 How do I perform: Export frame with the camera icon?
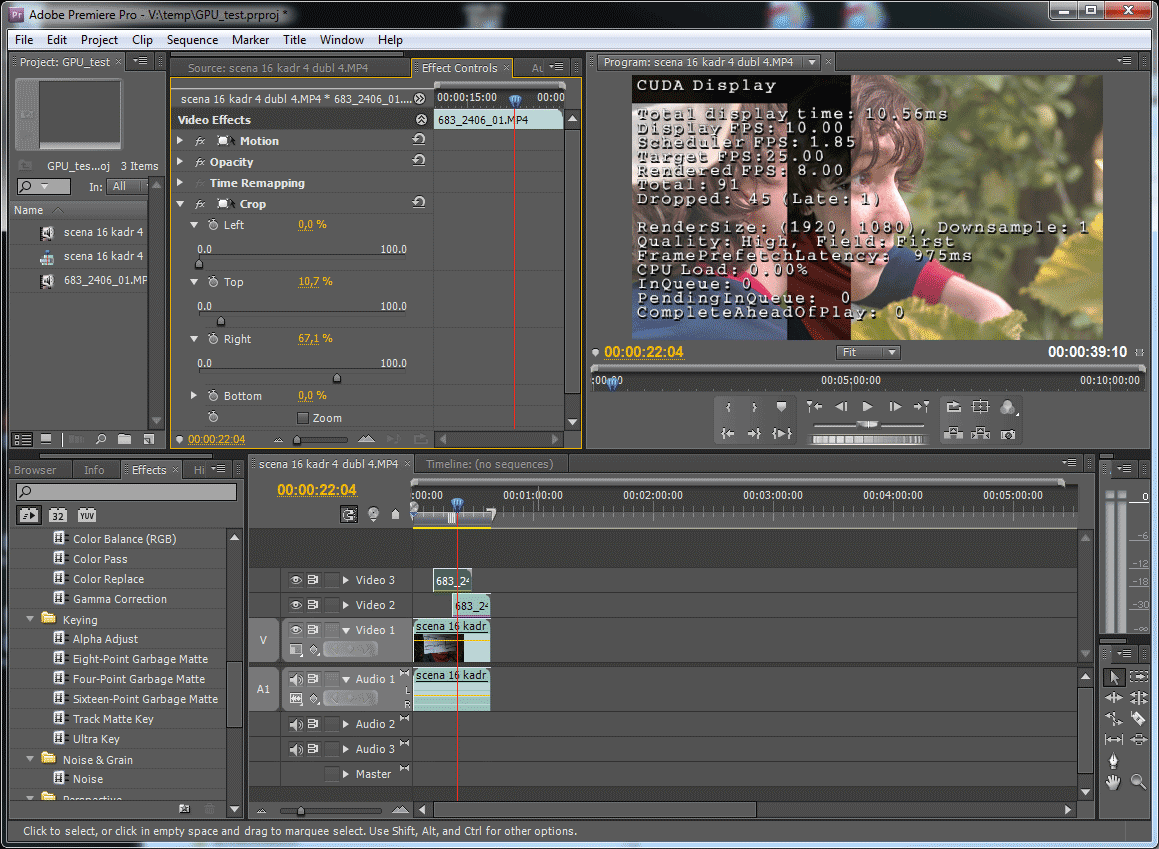[1007, 434]
